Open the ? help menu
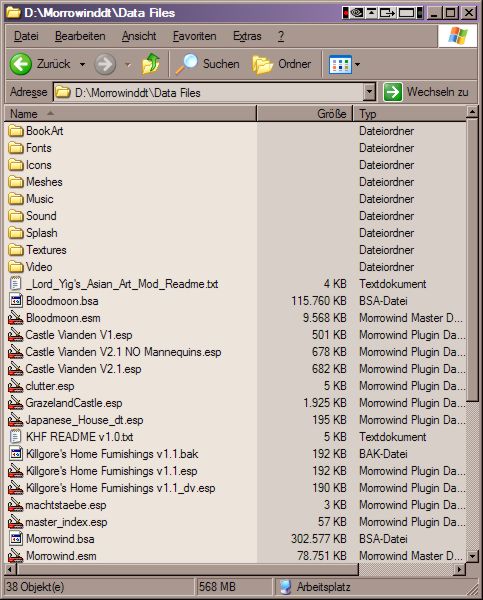This screenshot has height=600, width=483. (281, 36)
